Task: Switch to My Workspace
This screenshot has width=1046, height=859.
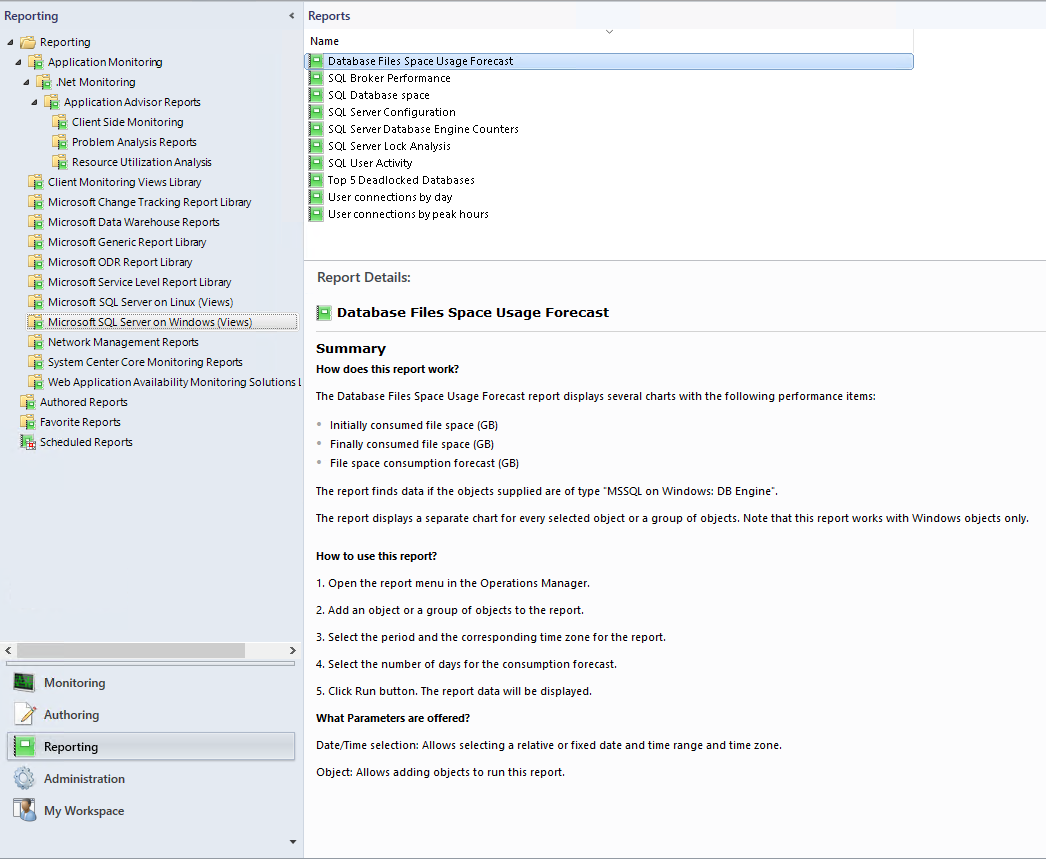Action: point(151,810)
